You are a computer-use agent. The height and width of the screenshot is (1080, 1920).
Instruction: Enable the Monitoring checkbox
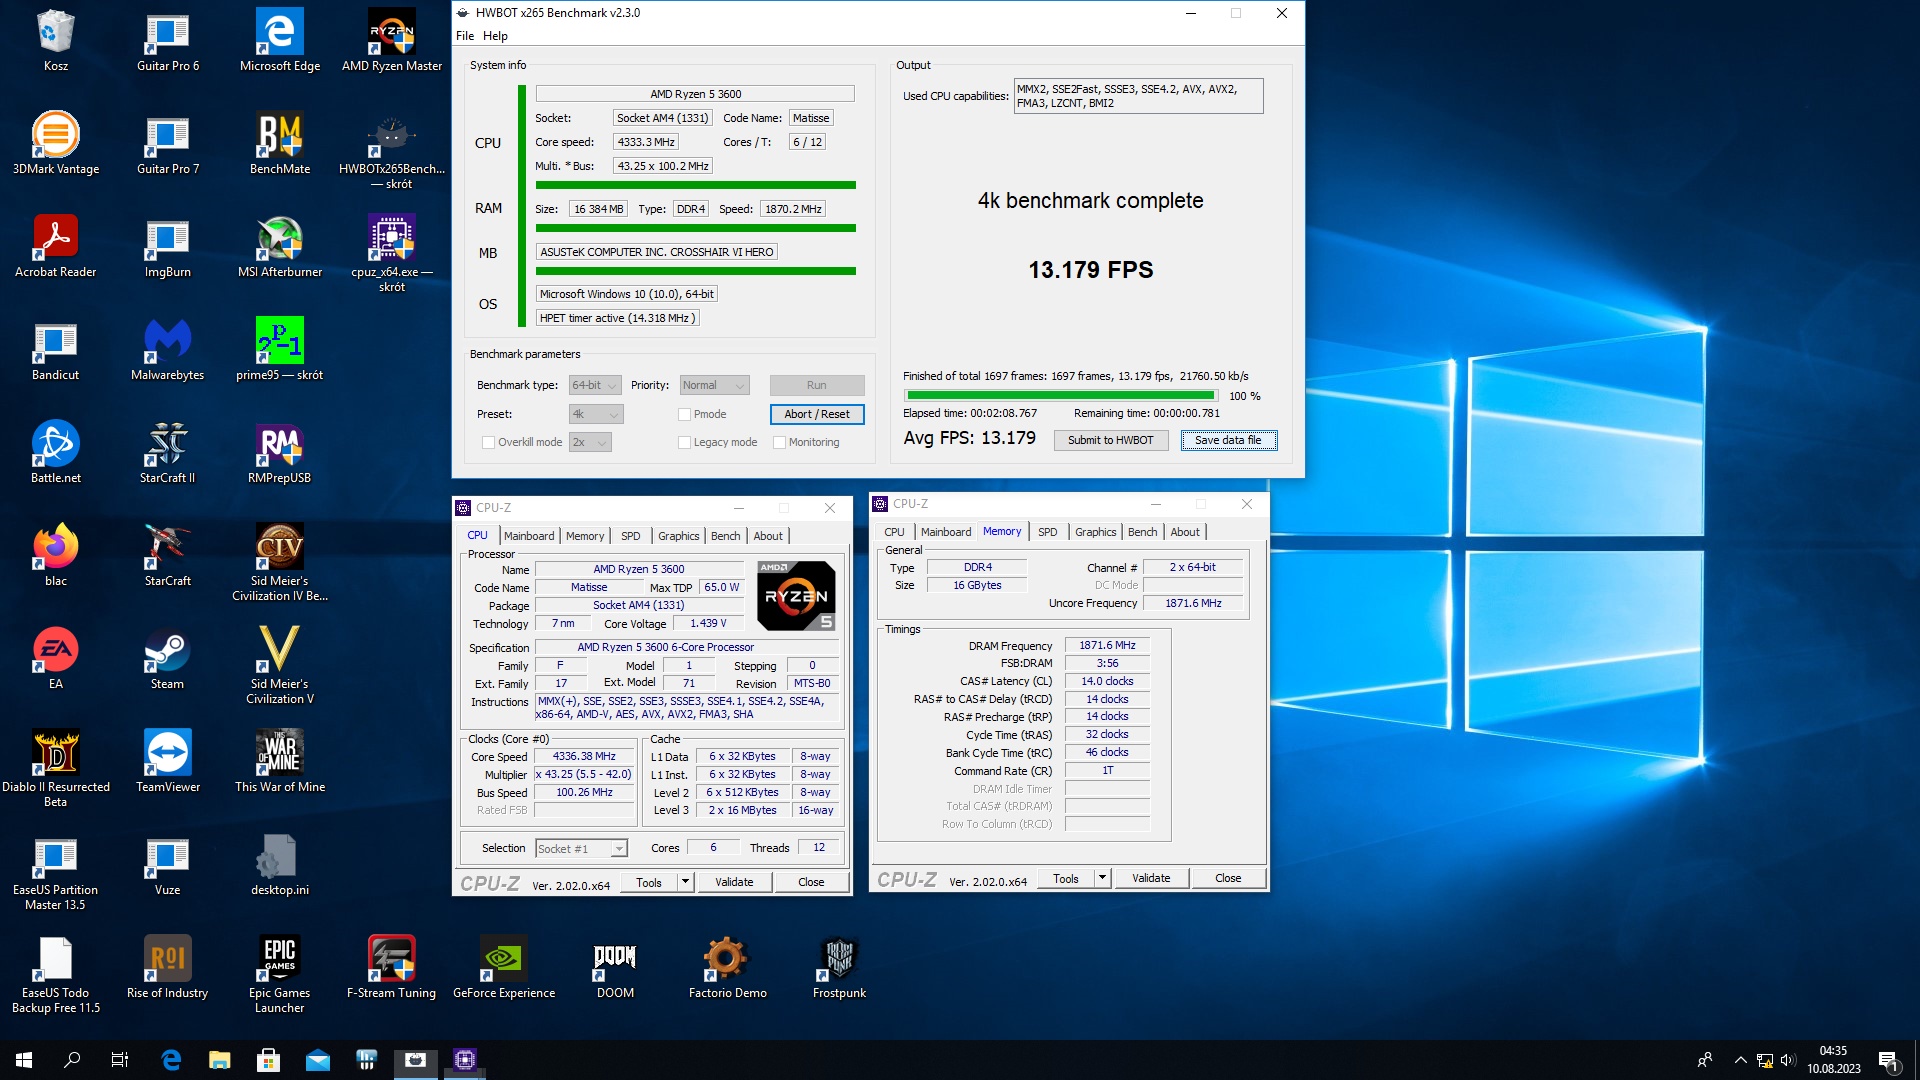[x=780, y=442]
